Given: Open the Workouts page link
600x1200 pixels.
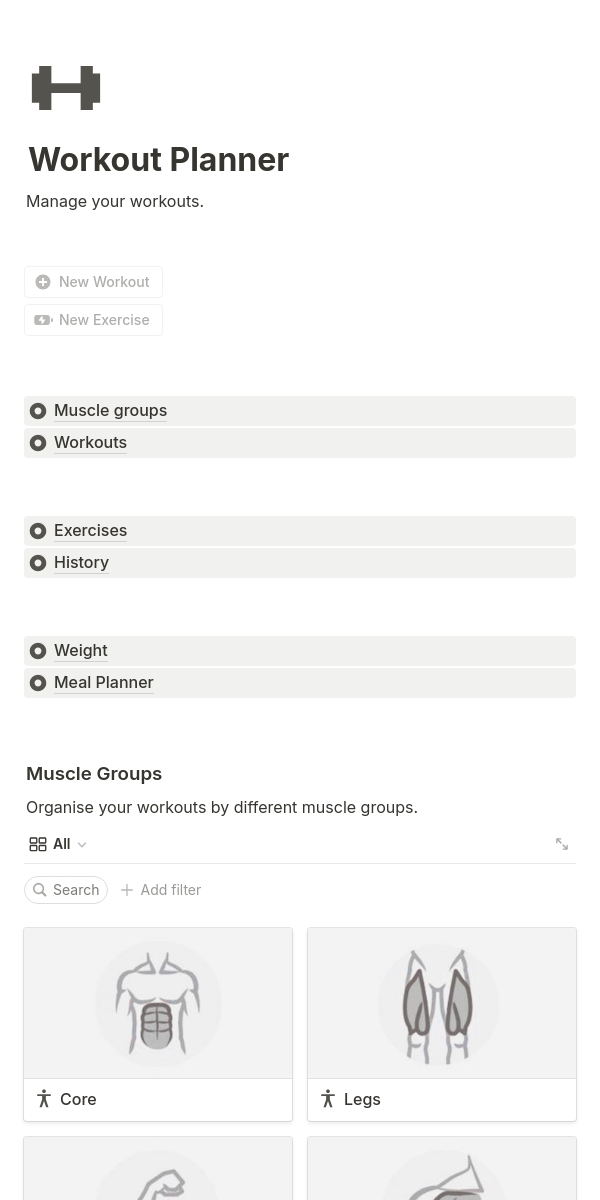Looking at the screenshot, I should pos(90,443).
